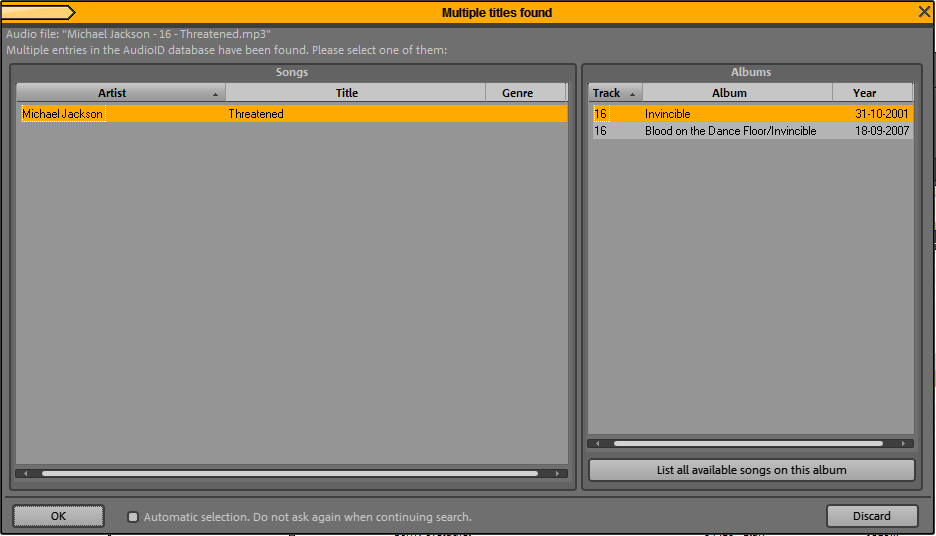
Task: Sort albums by Track column header
Action: coord(615,93)
